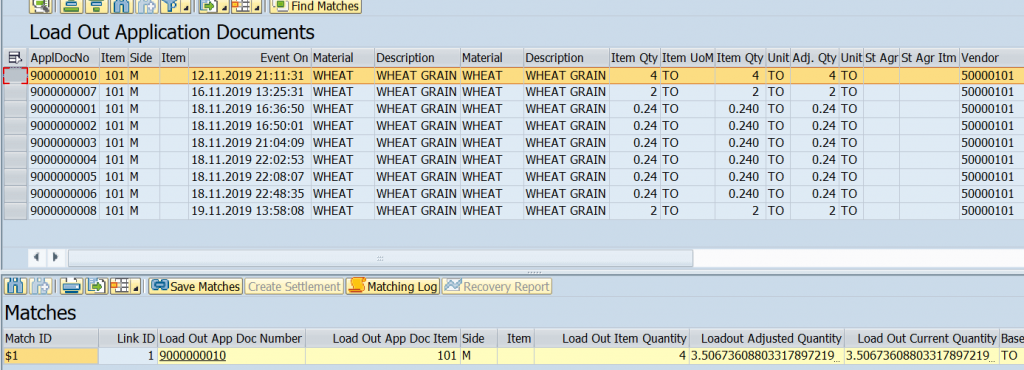Click event time 19.11.2019 13:58:08

click(249, 211)
